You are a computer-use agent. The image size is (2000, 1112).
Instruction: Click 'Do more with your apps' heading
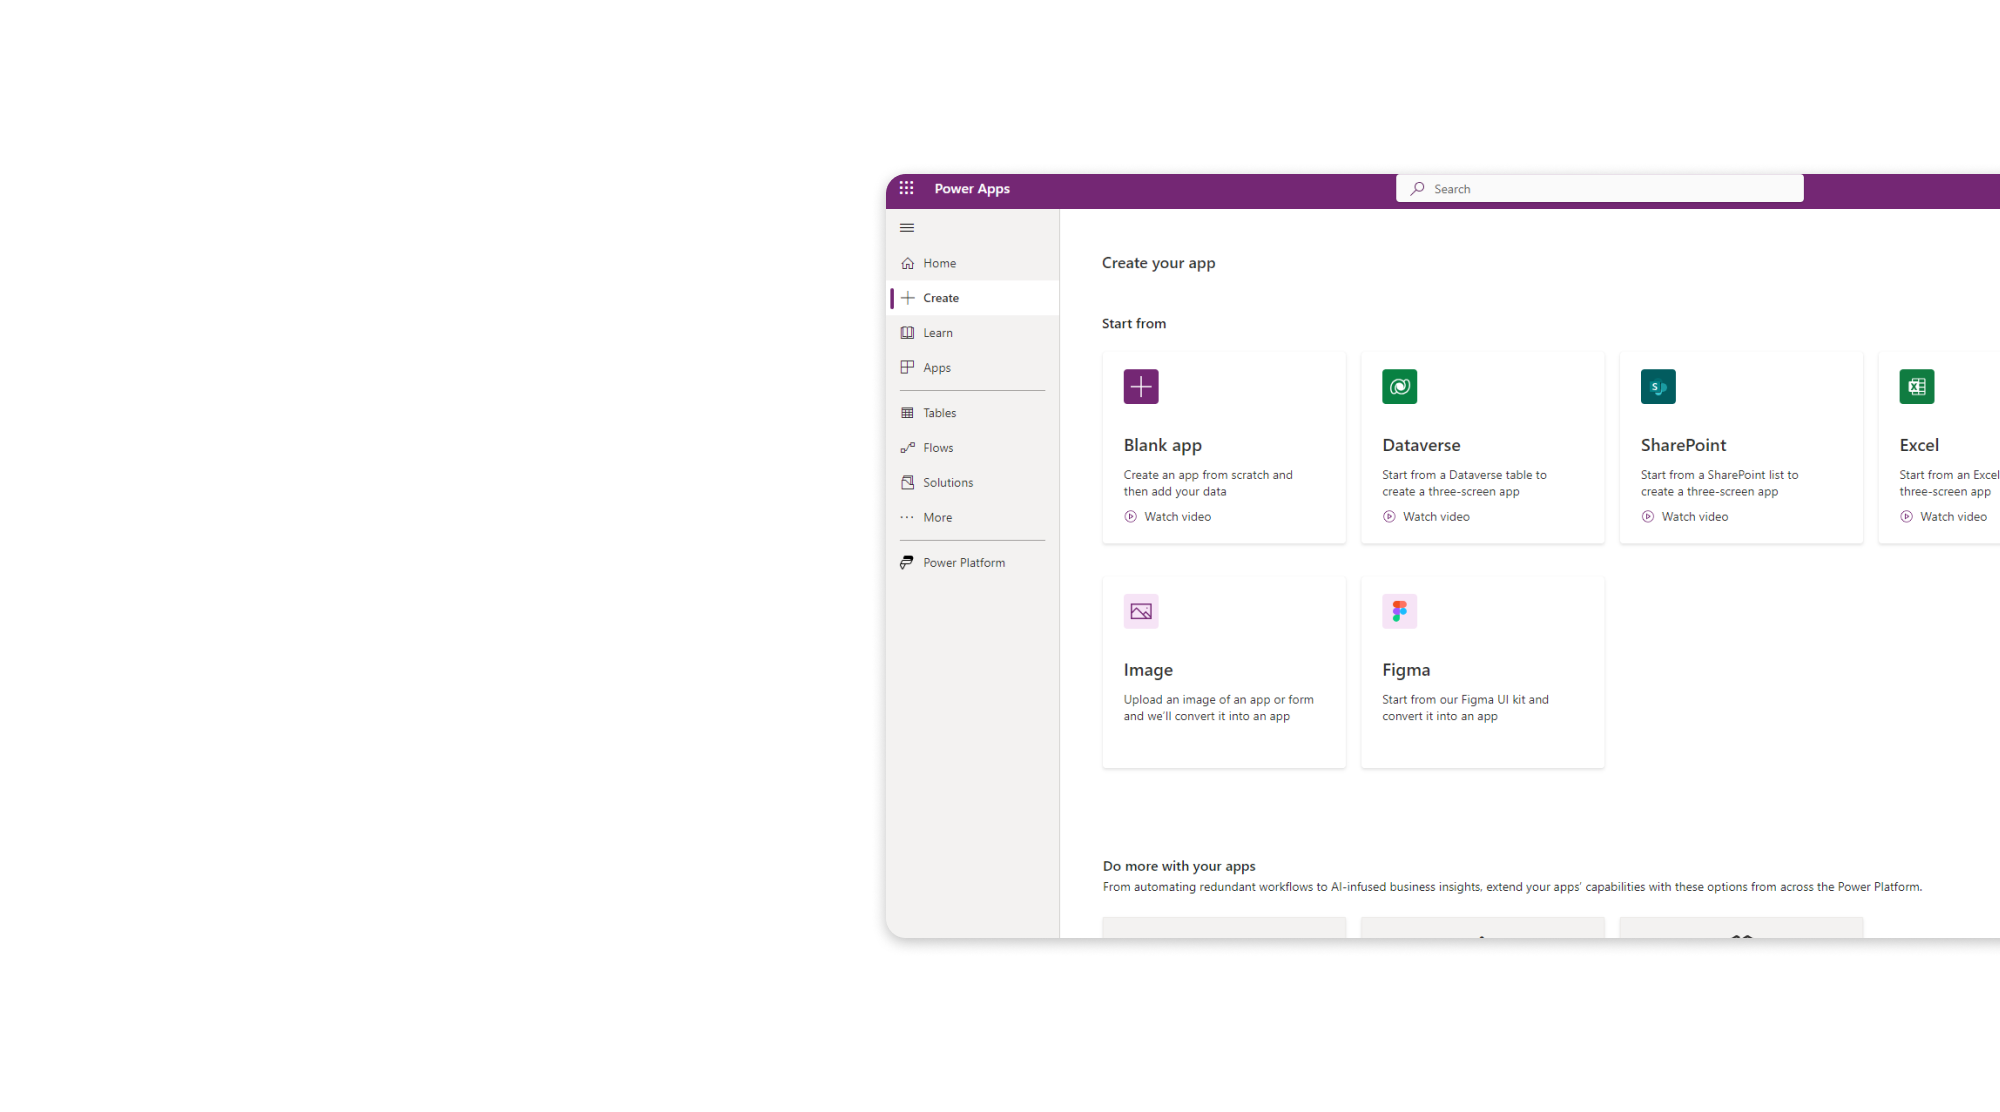point(1179,866)
